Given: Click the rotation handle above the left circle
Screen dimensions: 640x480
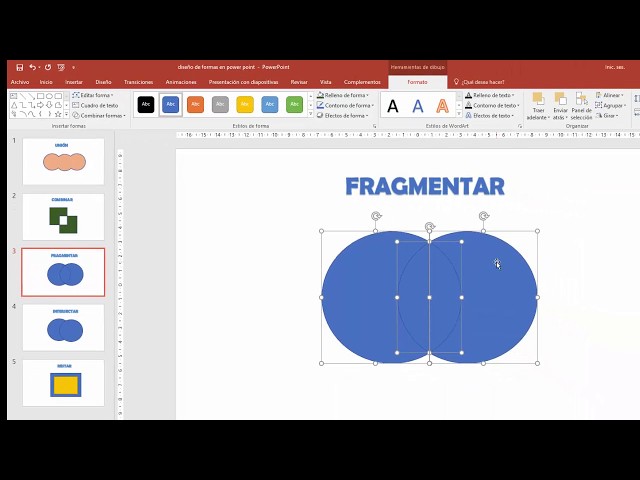Looking at the screenshot, I should [x=376, y=216].
